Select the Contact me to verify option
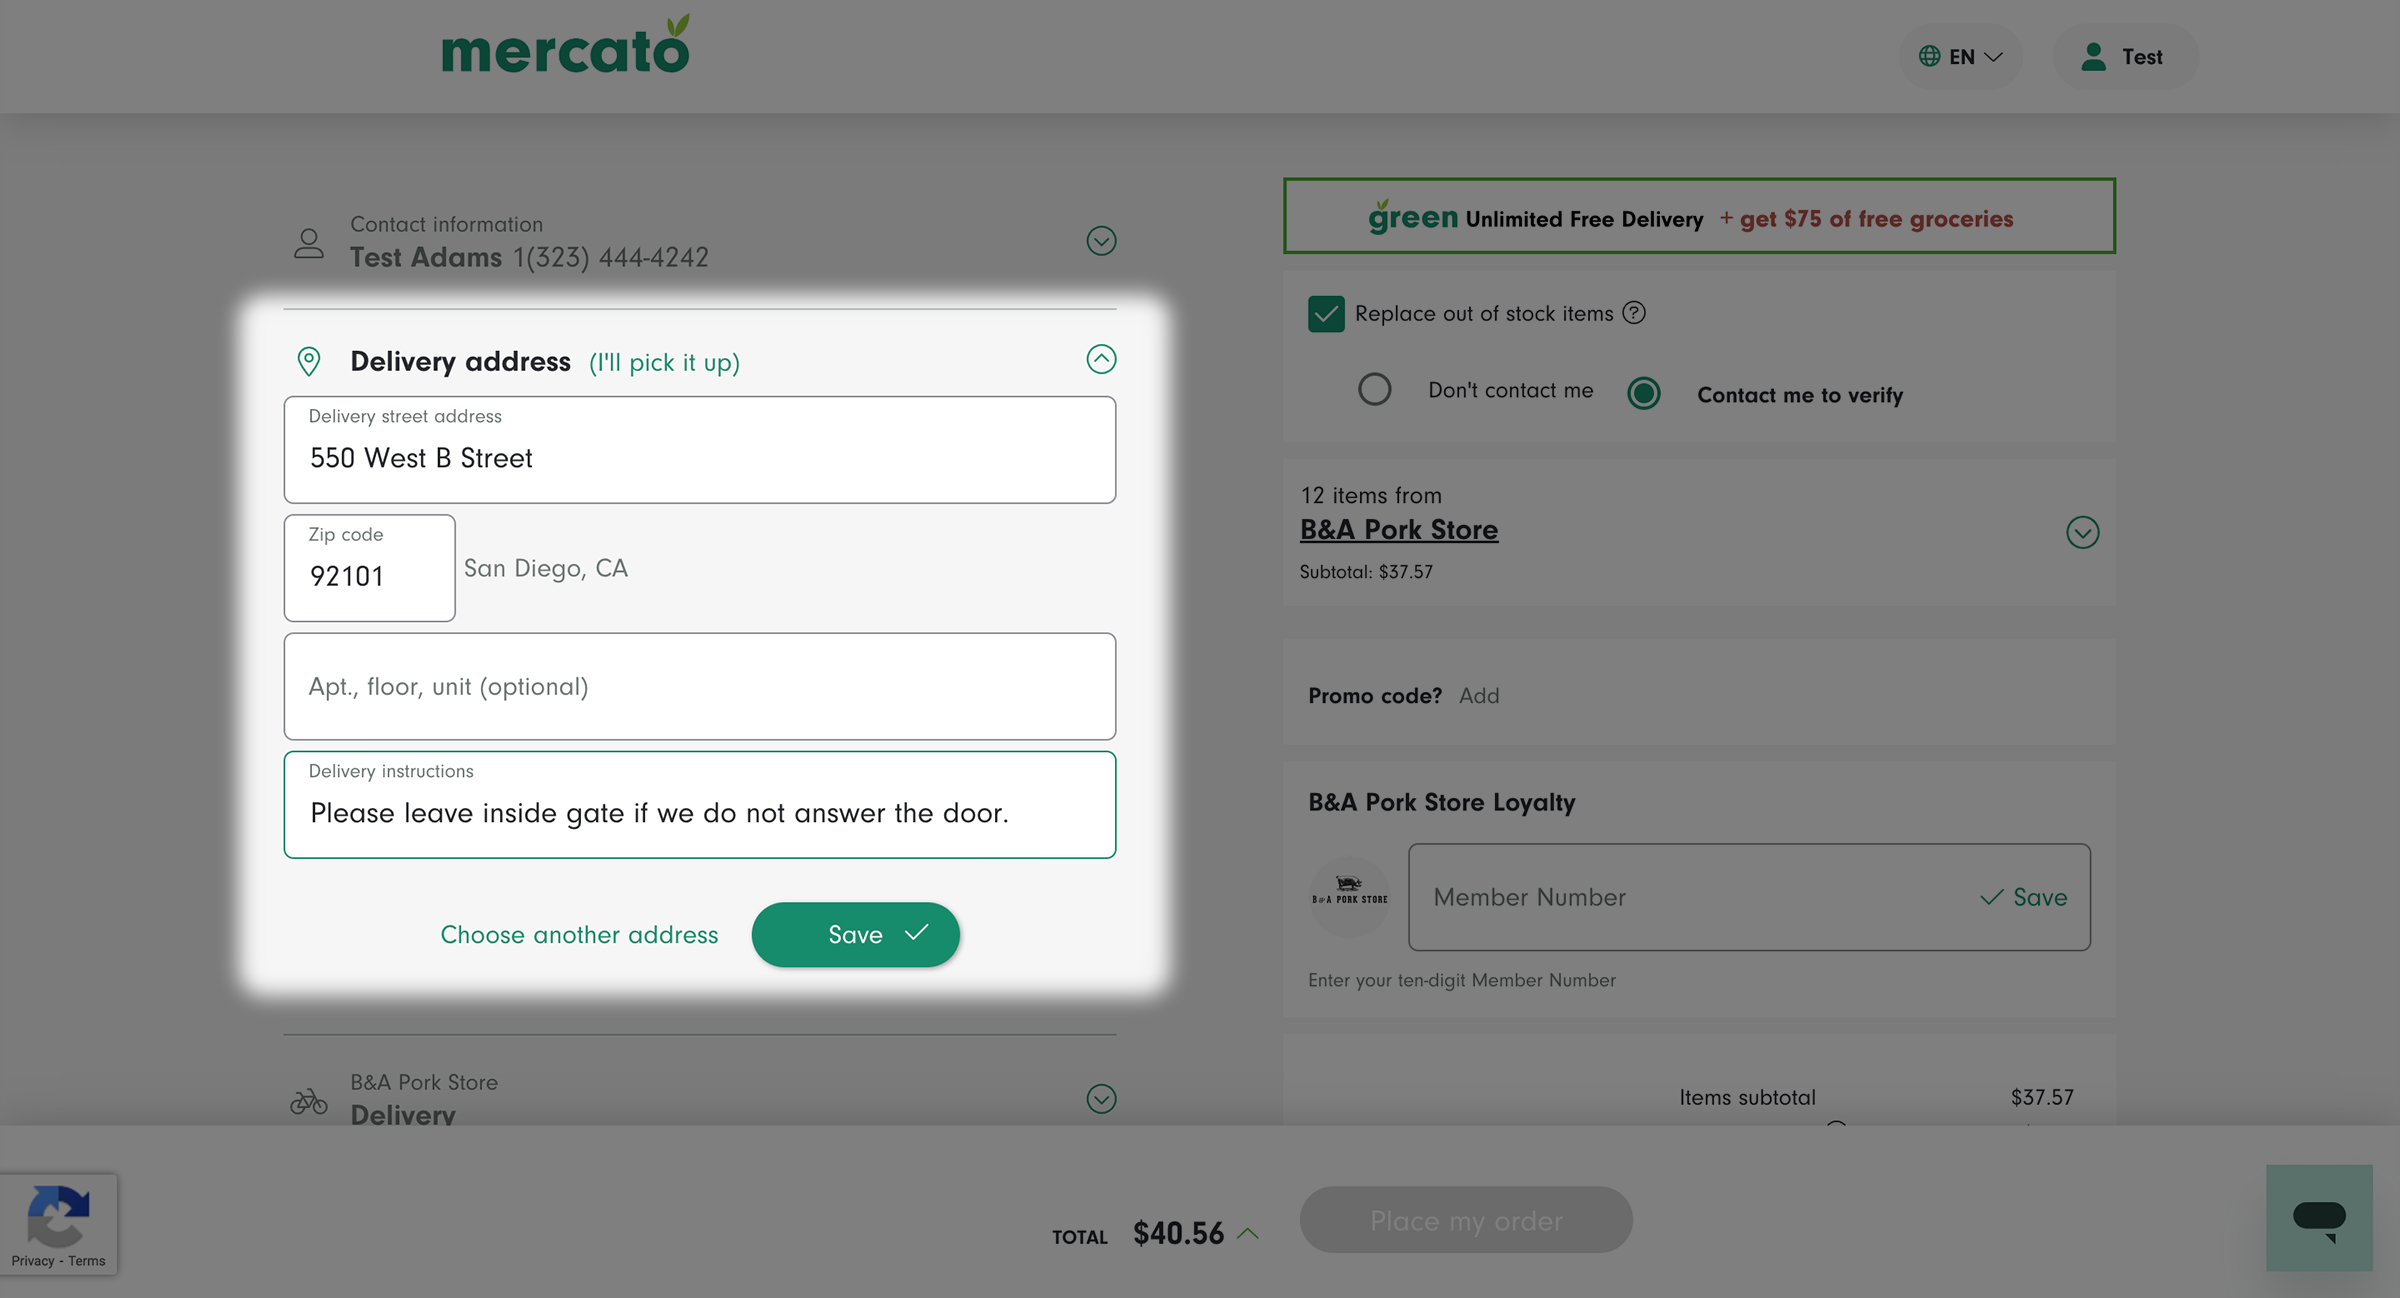The width and height of the screenshot is (2400, 1298). 1643,393
